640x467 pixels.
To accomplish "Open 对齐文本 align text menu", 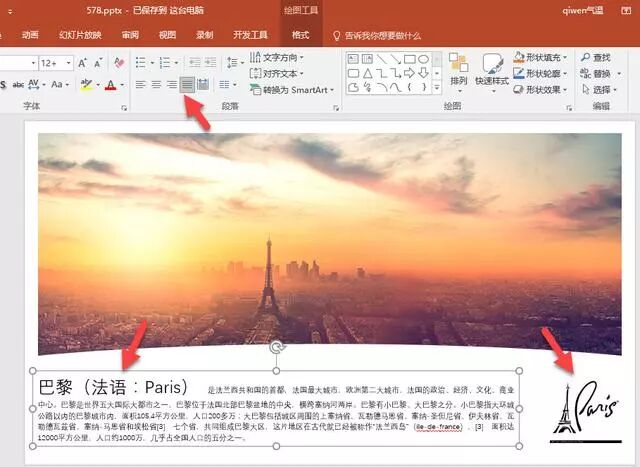I will tap(277, 73).
